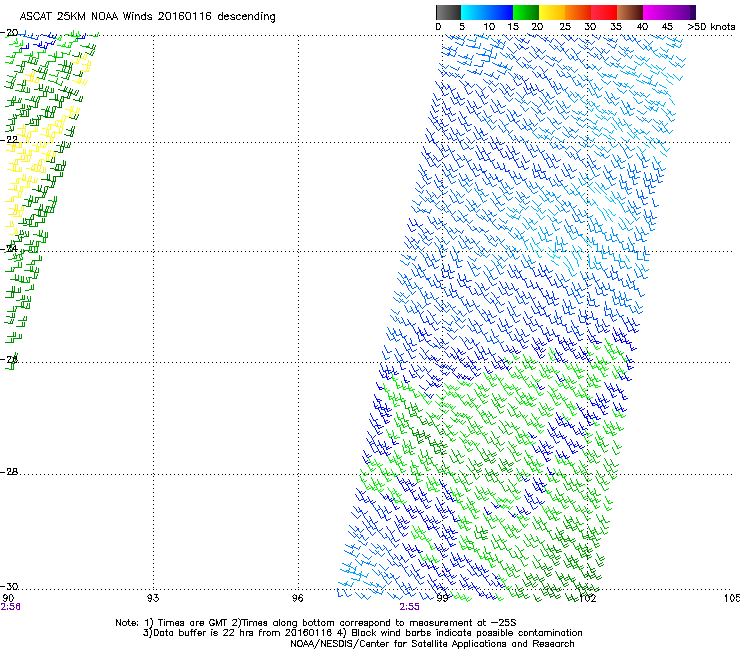Click the ASCAT 25KM NOAA Winds title
Screen dimensions: 740x650
[x=147, y=16]
